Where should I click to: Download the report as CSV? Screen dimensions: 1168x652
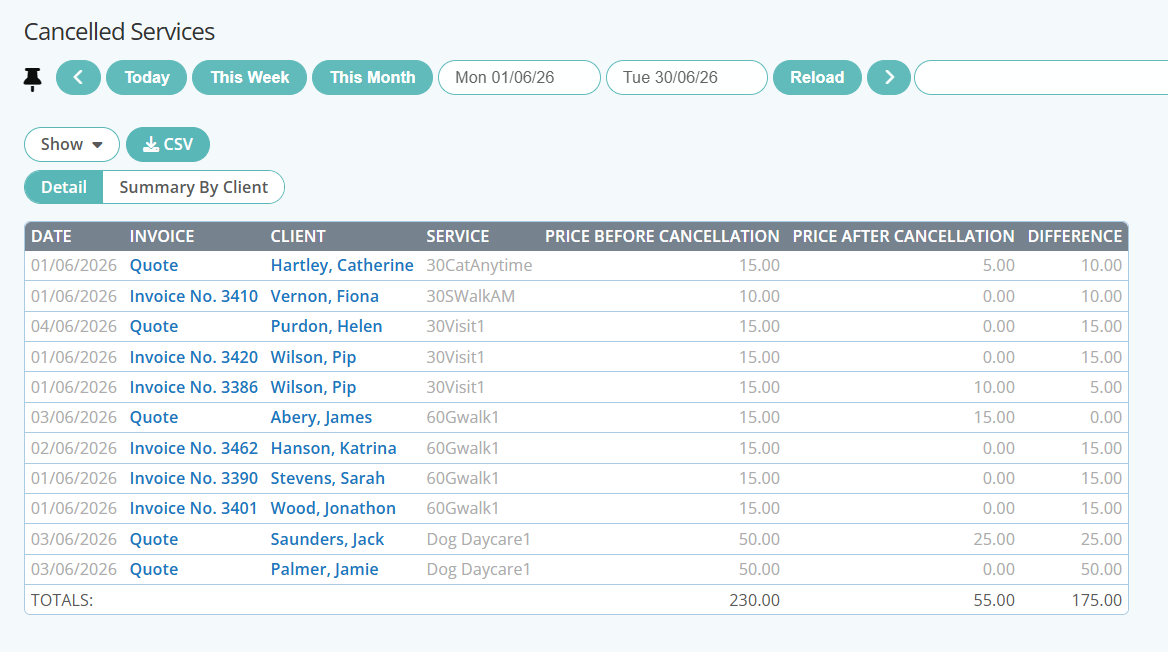click(168, 145)
